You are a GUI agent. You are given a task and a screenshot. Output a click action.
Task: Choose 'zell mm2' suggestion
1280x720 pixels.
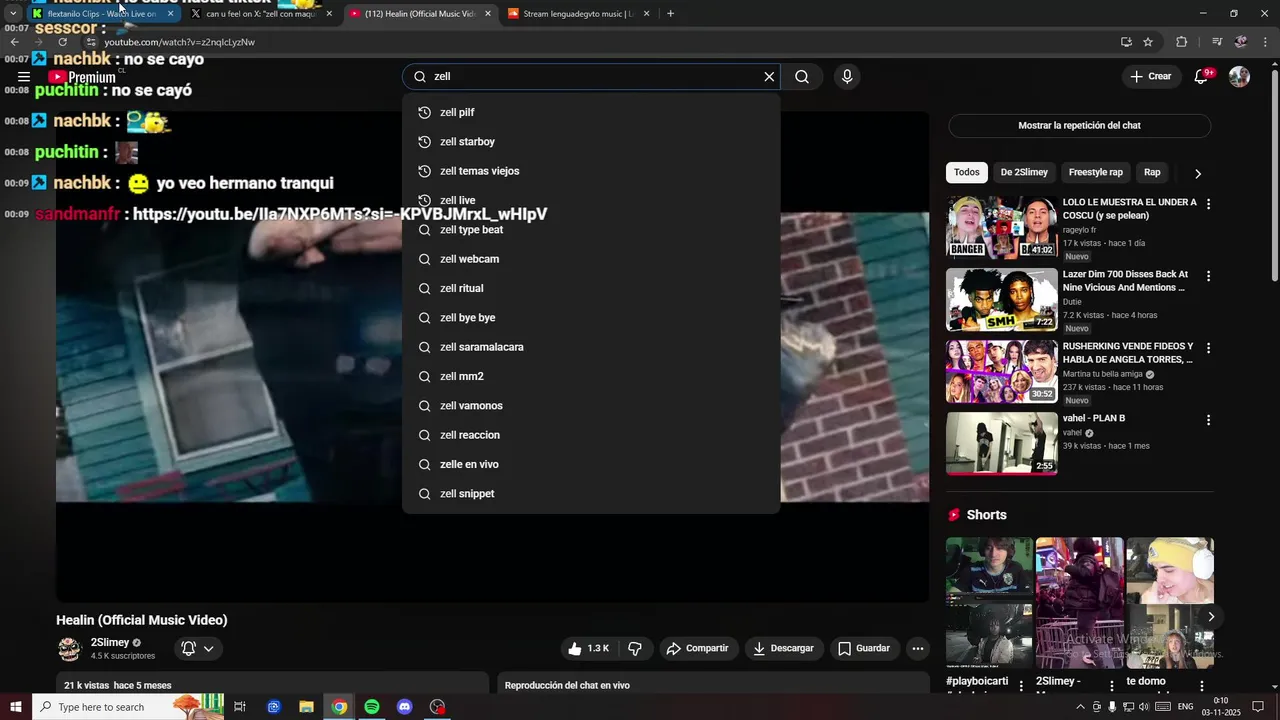[x=591, y=376]
